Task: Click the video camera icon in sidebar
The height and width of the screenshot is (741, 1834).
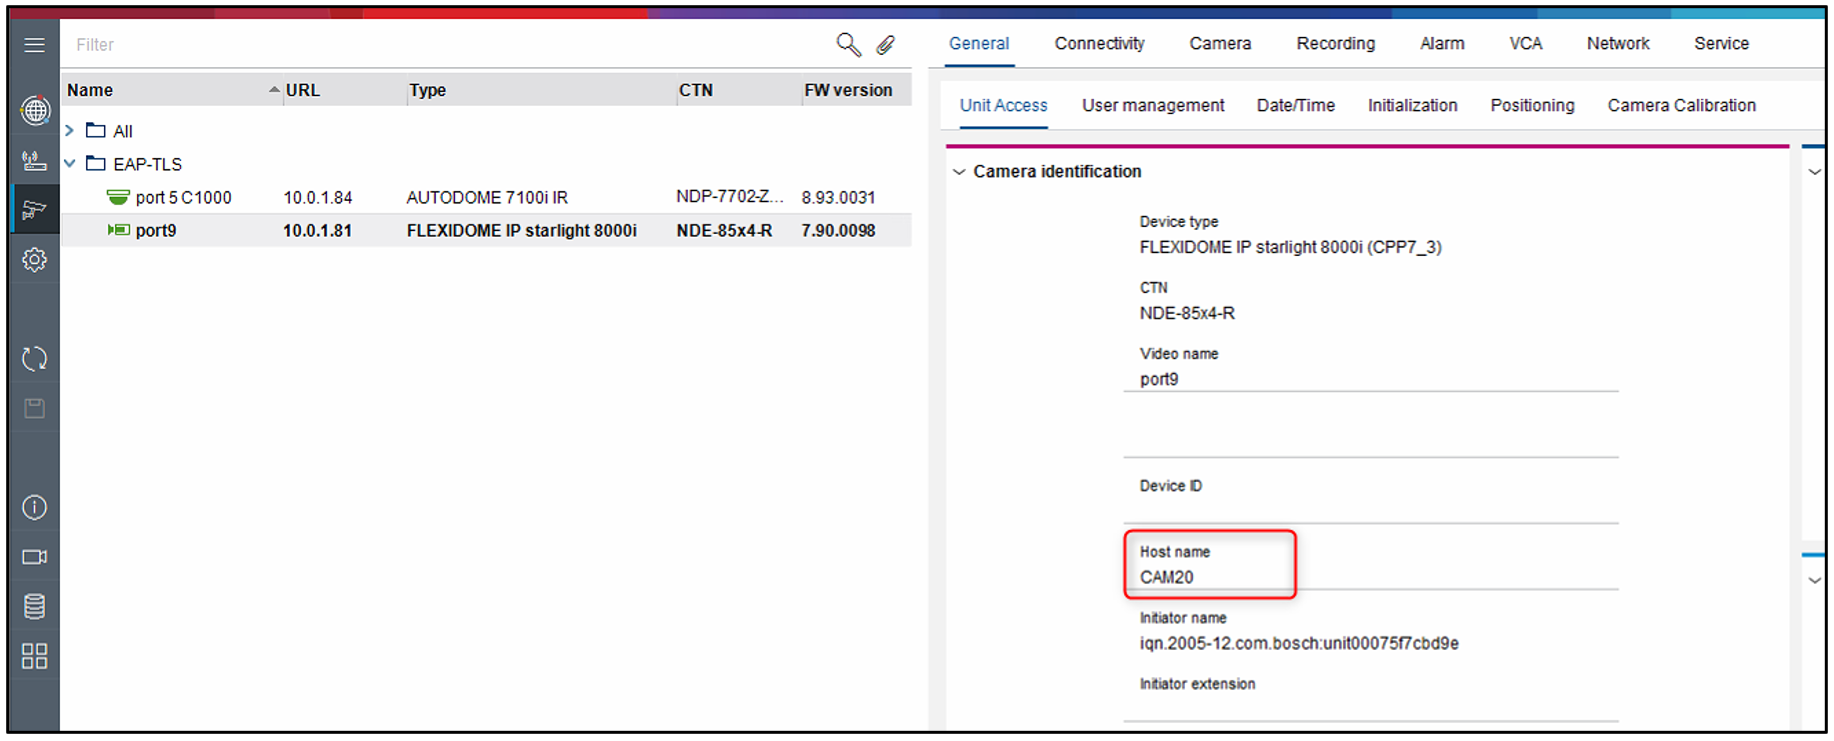Action: pyautogui.click(x=35, y=557)
